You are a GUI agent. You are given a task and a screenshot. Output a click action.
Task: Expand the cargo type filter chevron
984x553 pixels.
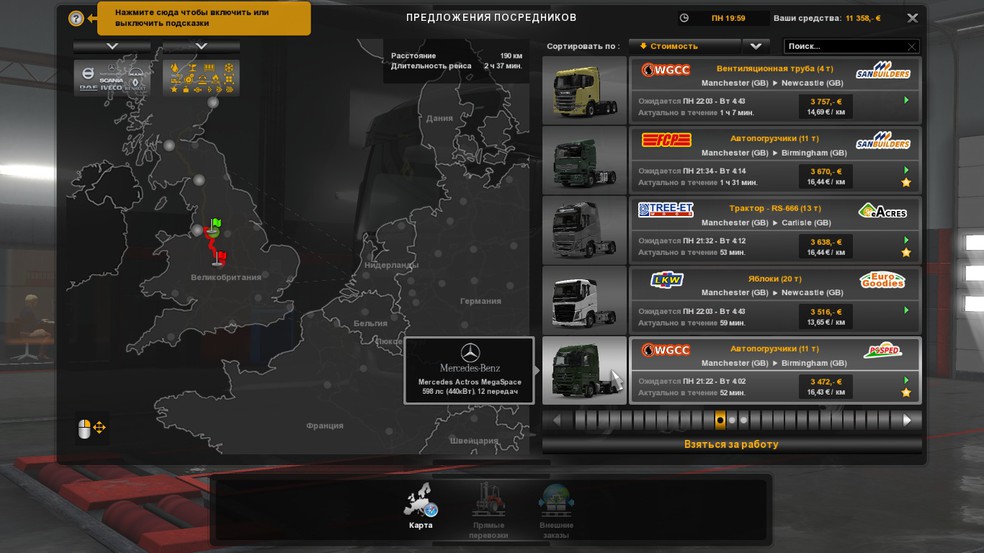(201, 46)
